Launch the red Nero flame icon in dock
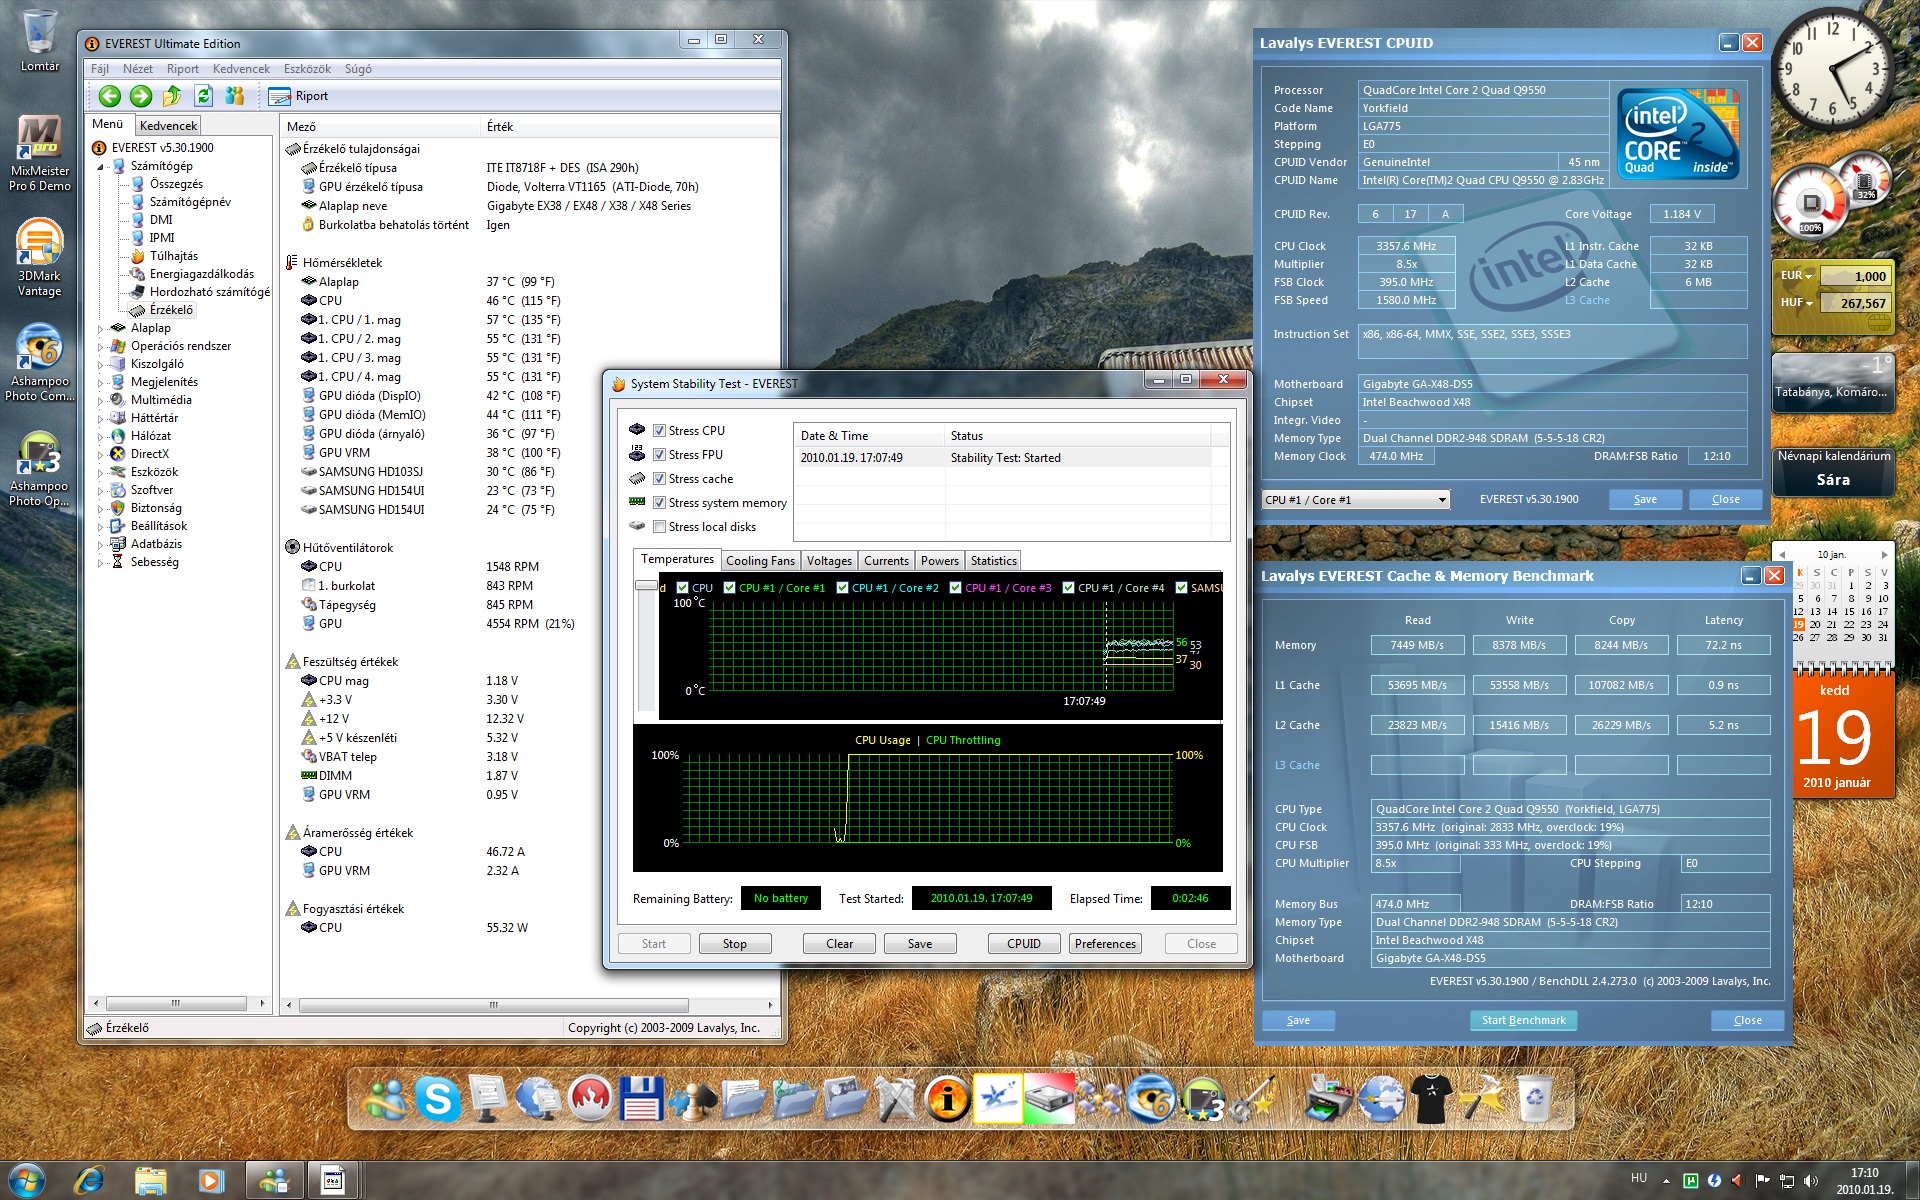 [x=590, y=1099]
